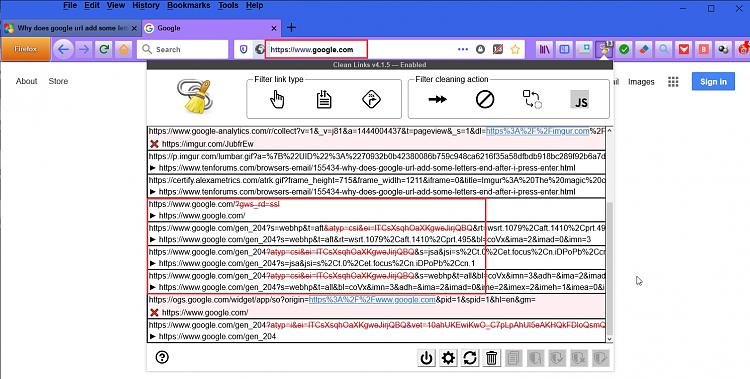750x379 pixels.
Task: Toggle the JS cleaning action filter
Action: tap(581, 100)
